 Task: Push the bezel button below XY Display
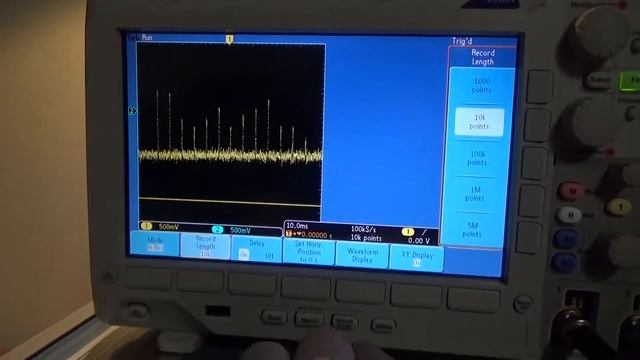pos(416,296)
